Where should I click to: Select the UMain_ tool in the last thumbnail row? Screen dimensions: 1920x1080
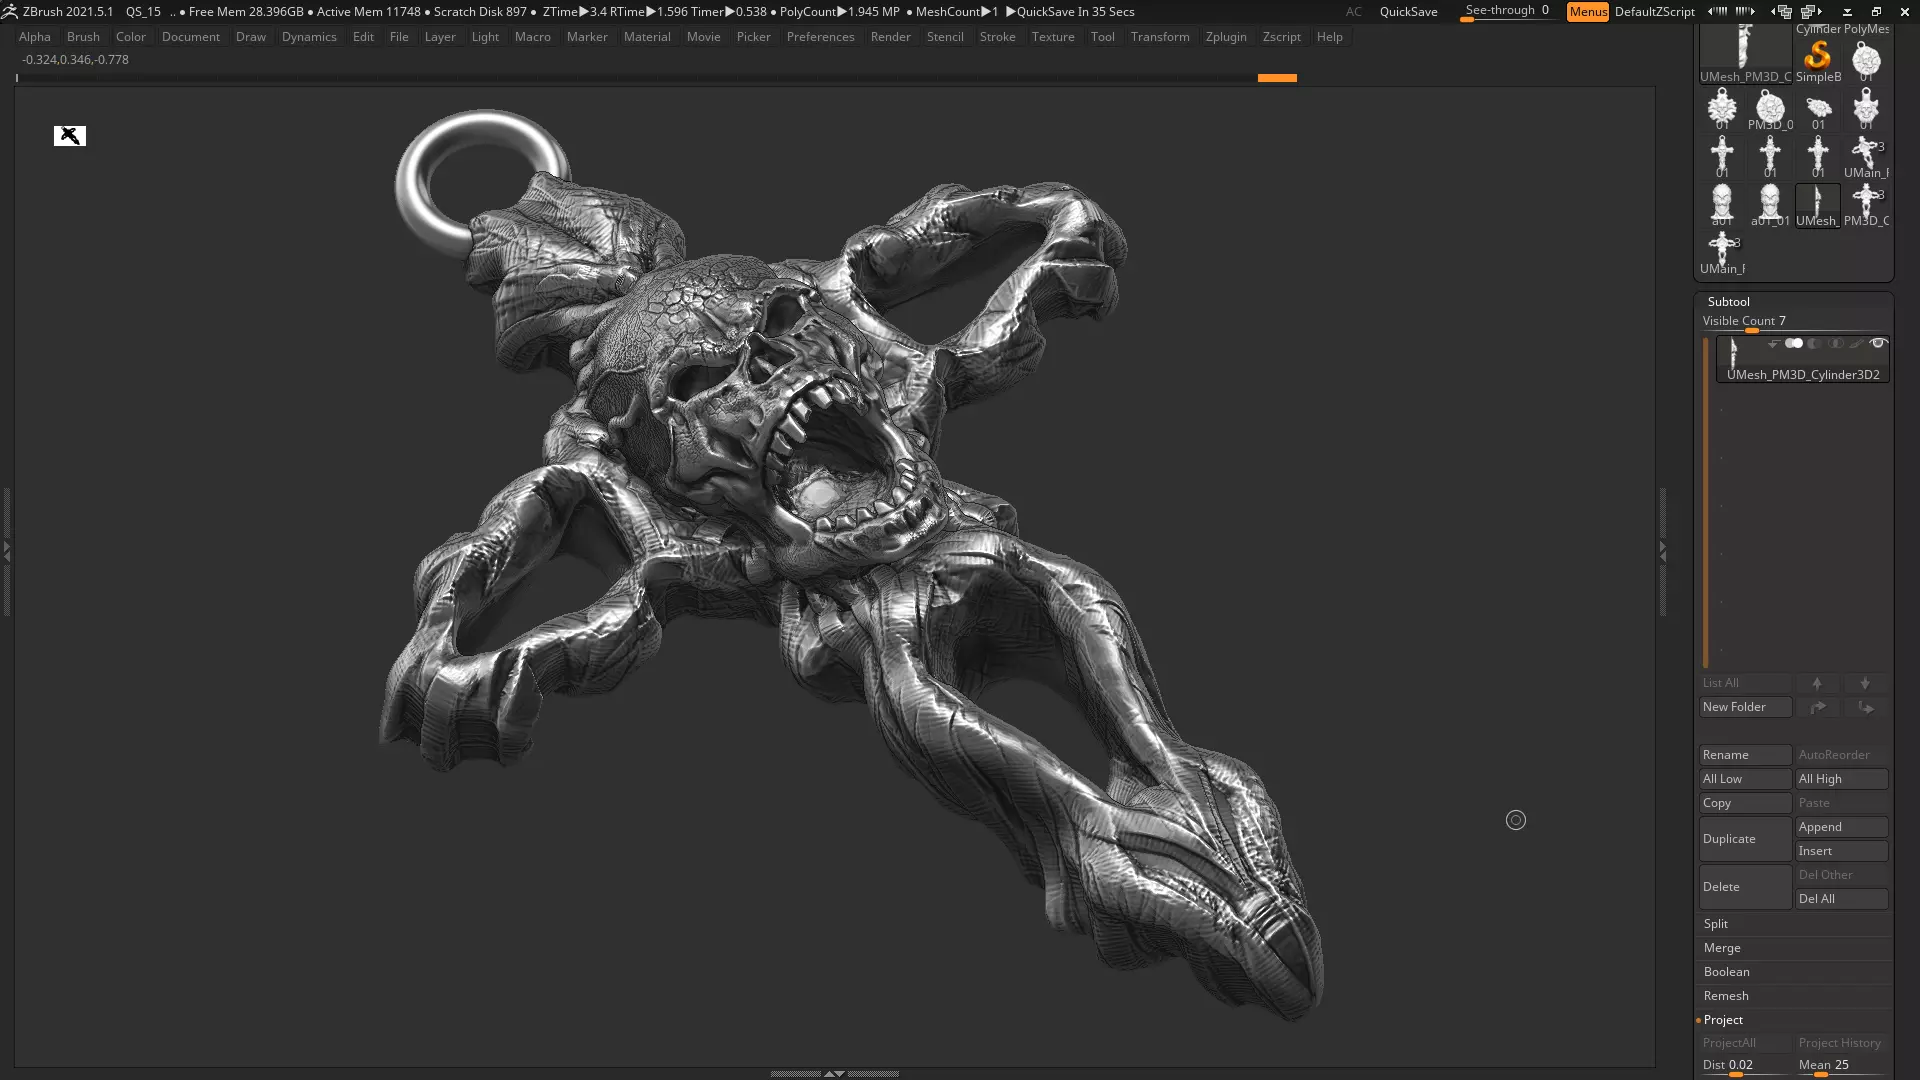pos(1722,253)
